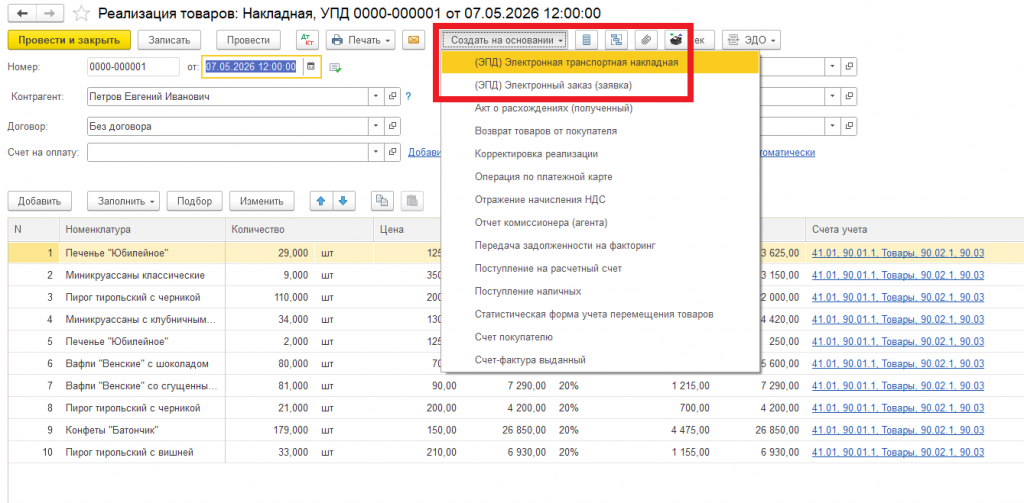Image resolution: width=1024 pixels, height=503 pixels.
Task: Open attached files with the paperclip icon
Action: pyautogui.click(x=646, y=40)
